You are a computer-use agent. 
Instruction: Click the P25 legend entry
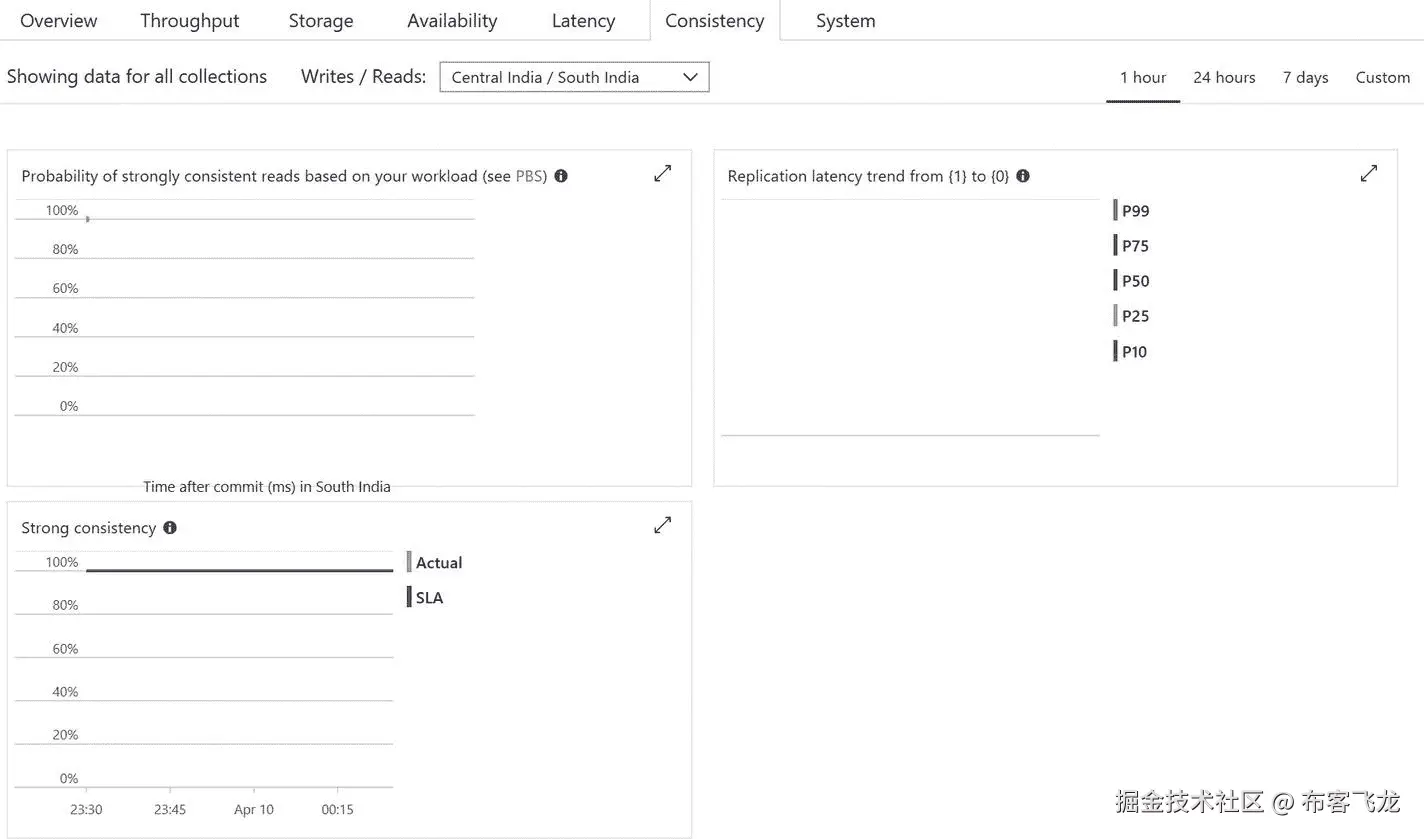pyautogui.click(x=1135, y=316)
